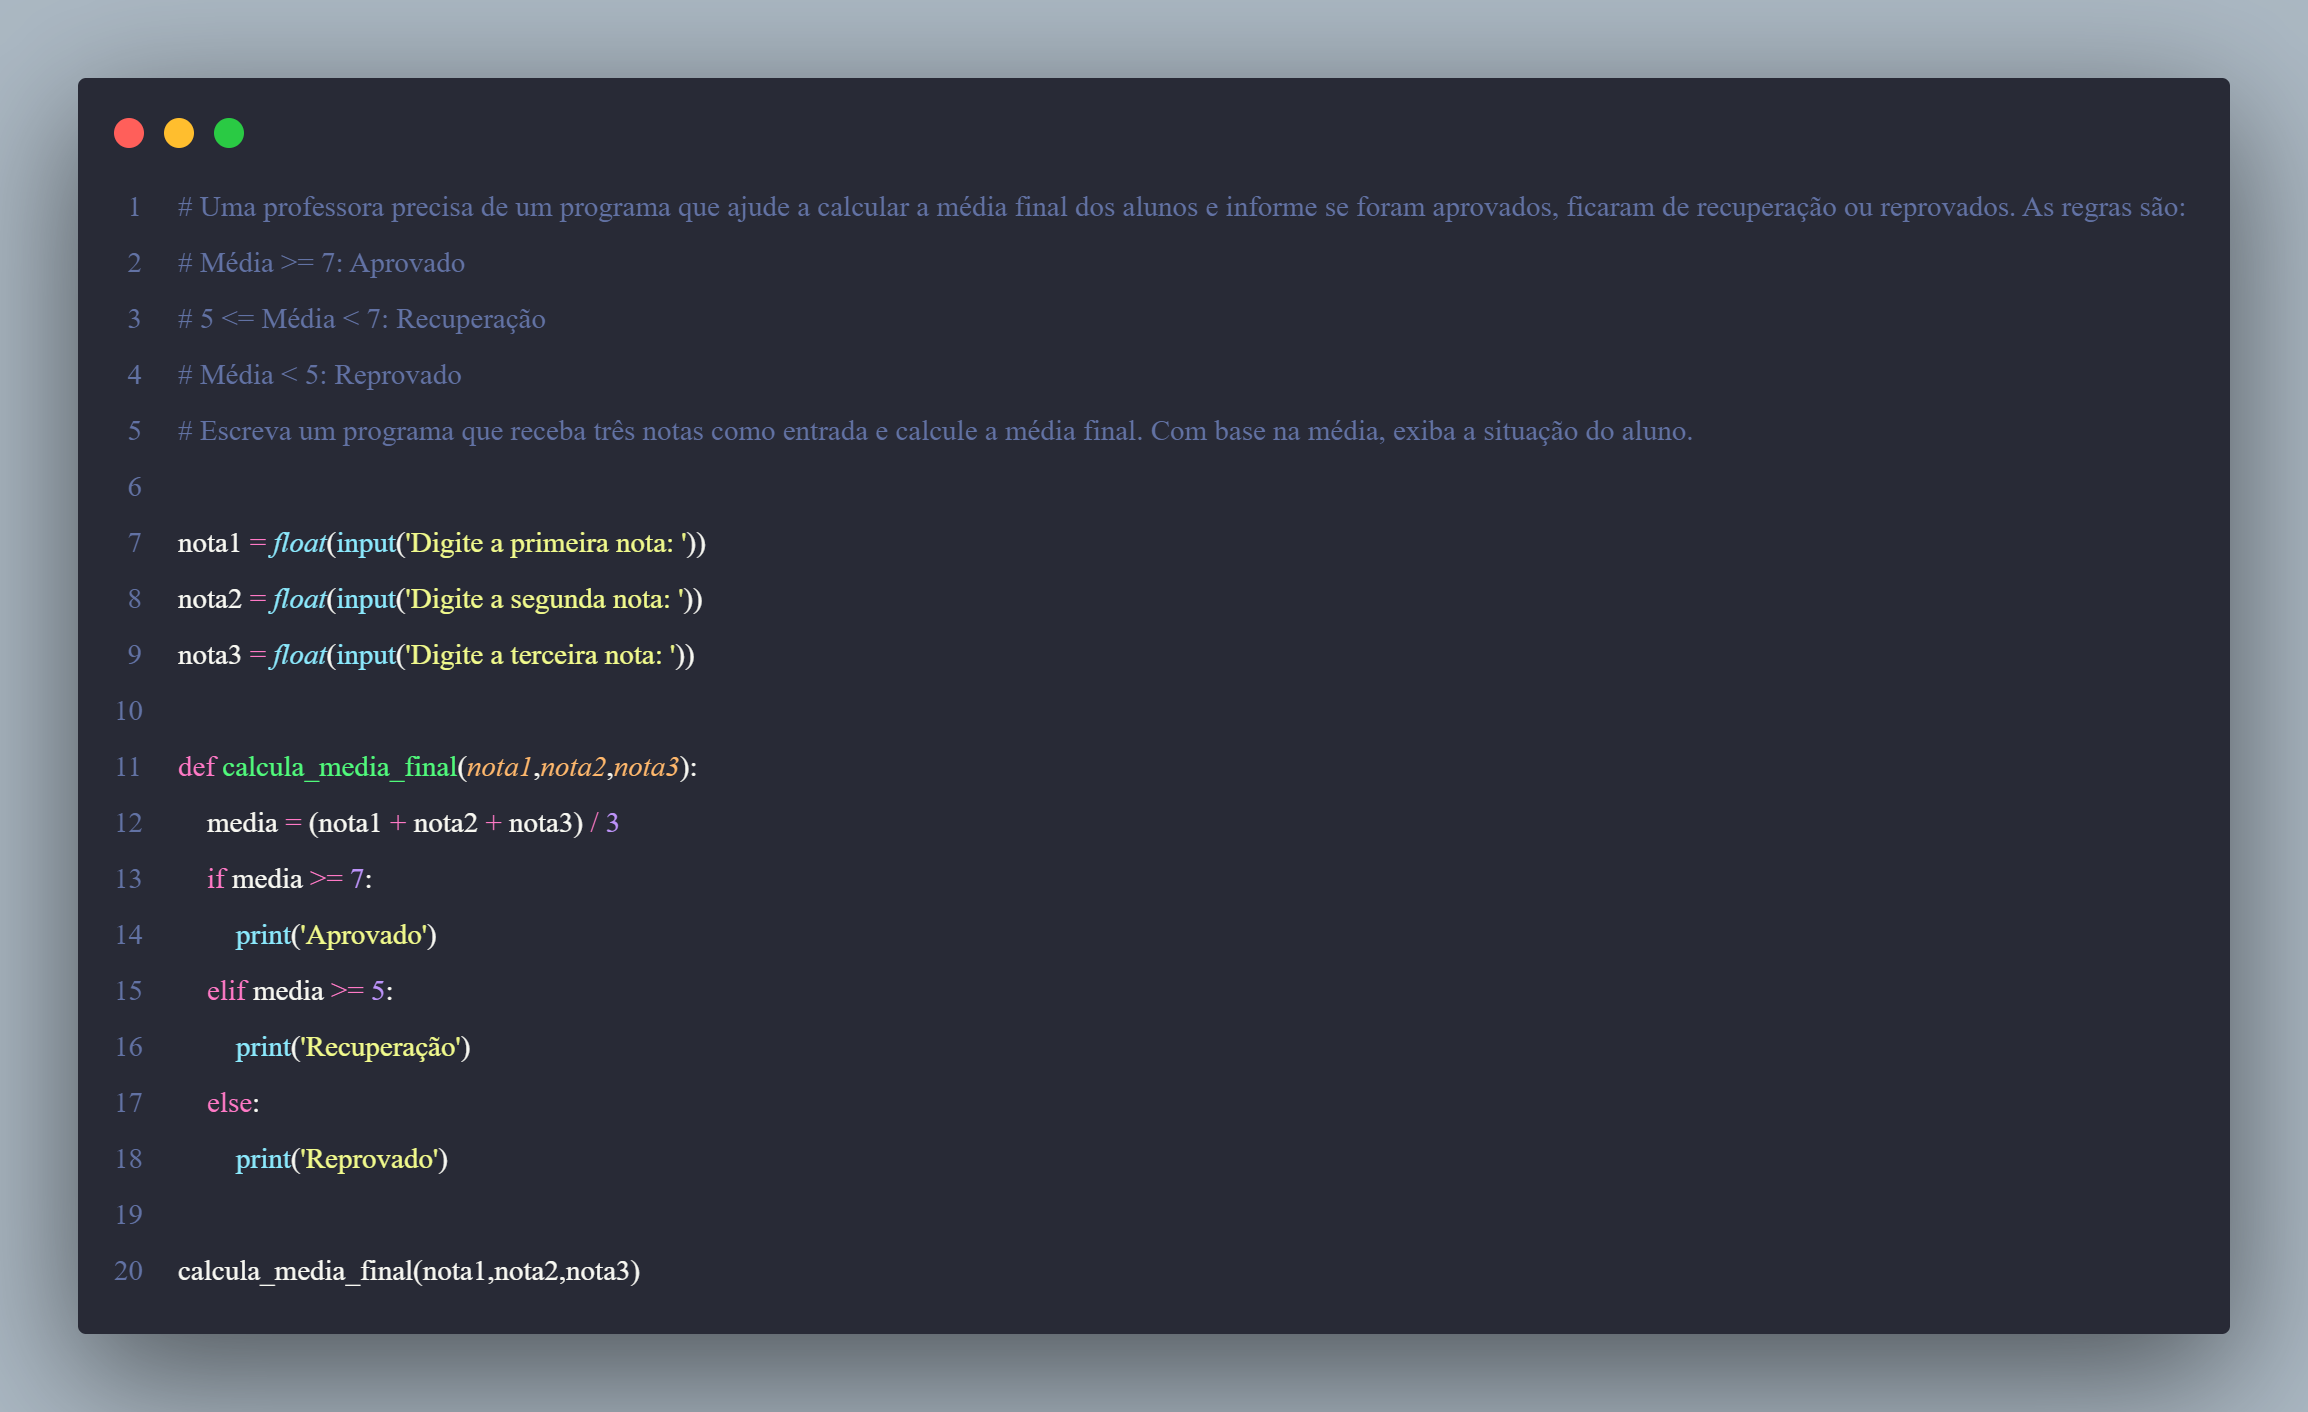Click the string 'Recuperação' in print
This screenshot has height=1412, width=2308.
(381, 1047)
